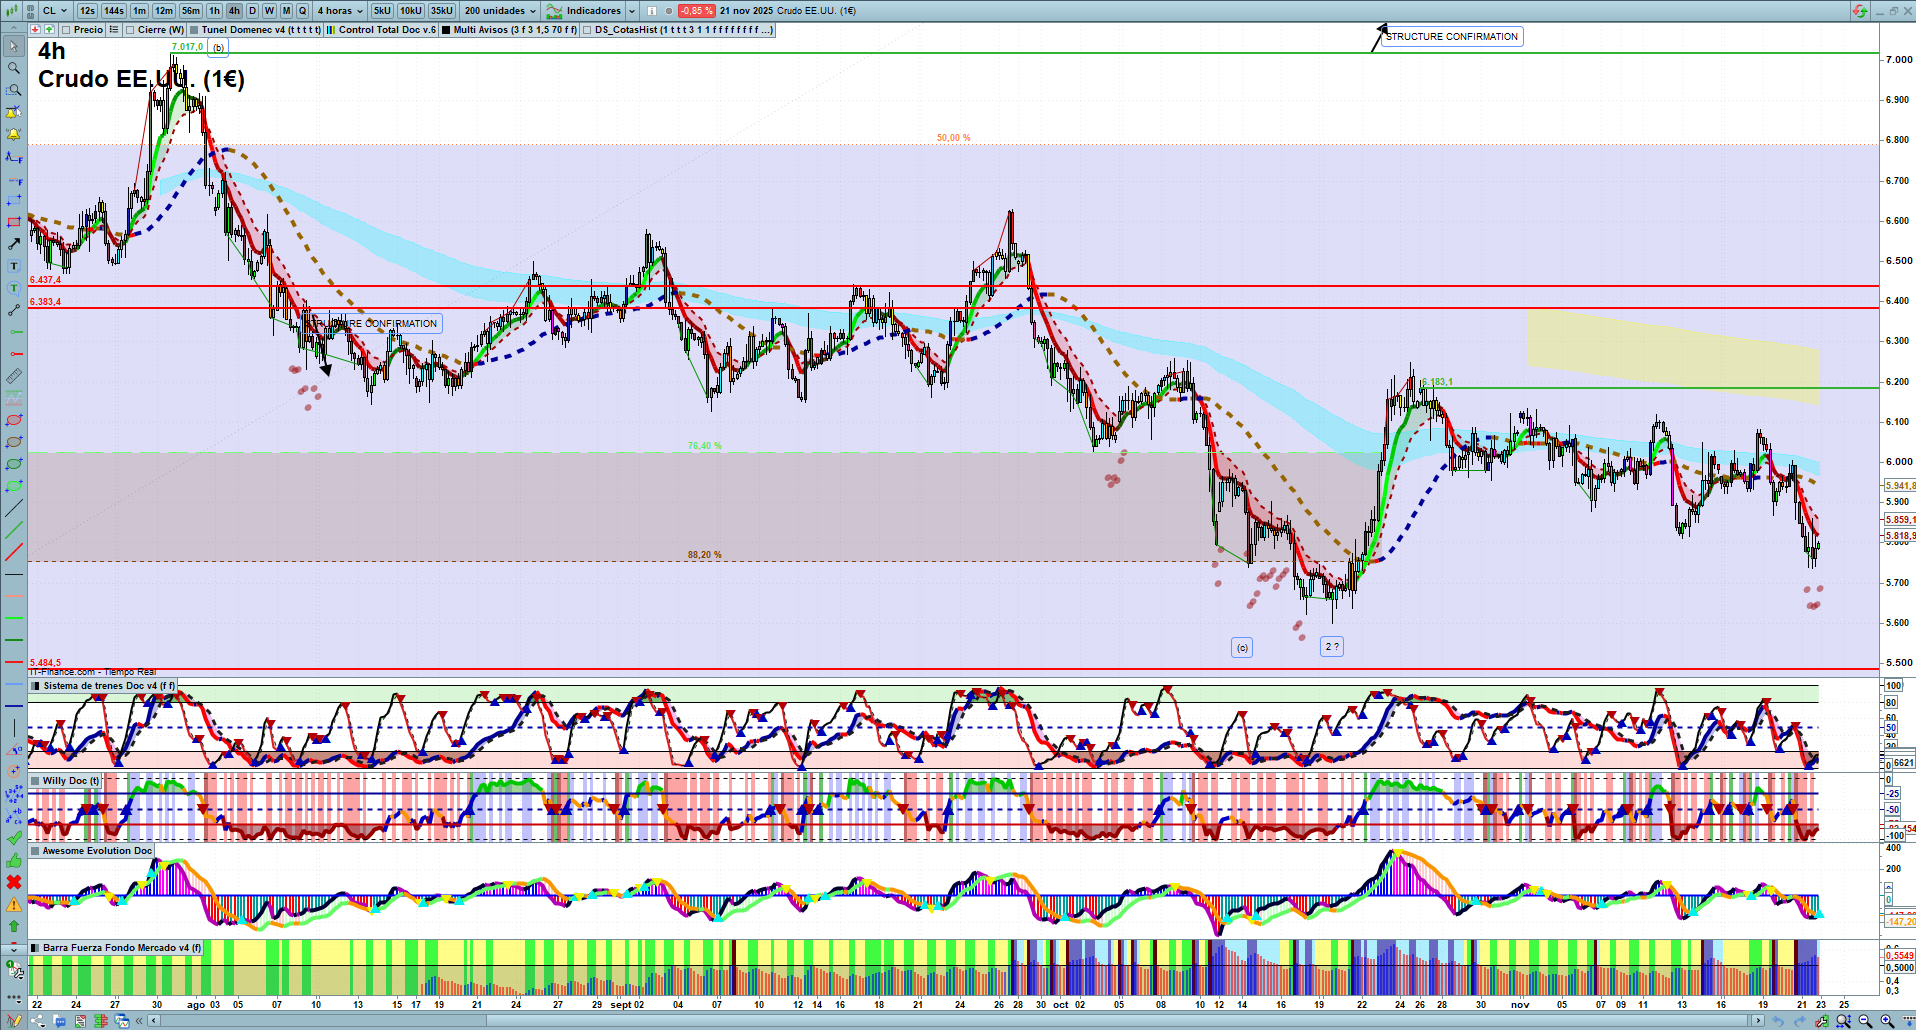
Task: Select the cursor pointer tool
Action: point(14,46)
